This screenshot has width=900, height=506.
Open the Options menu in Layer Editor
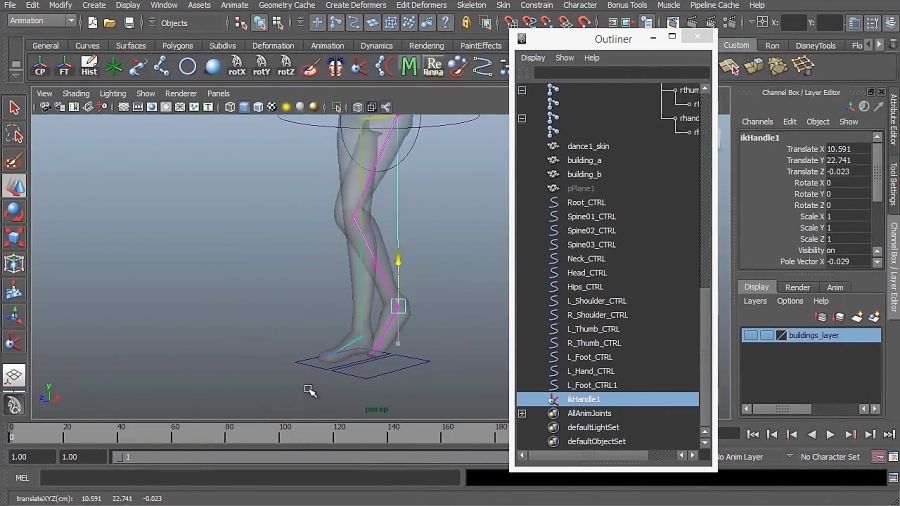coord(790,301)
